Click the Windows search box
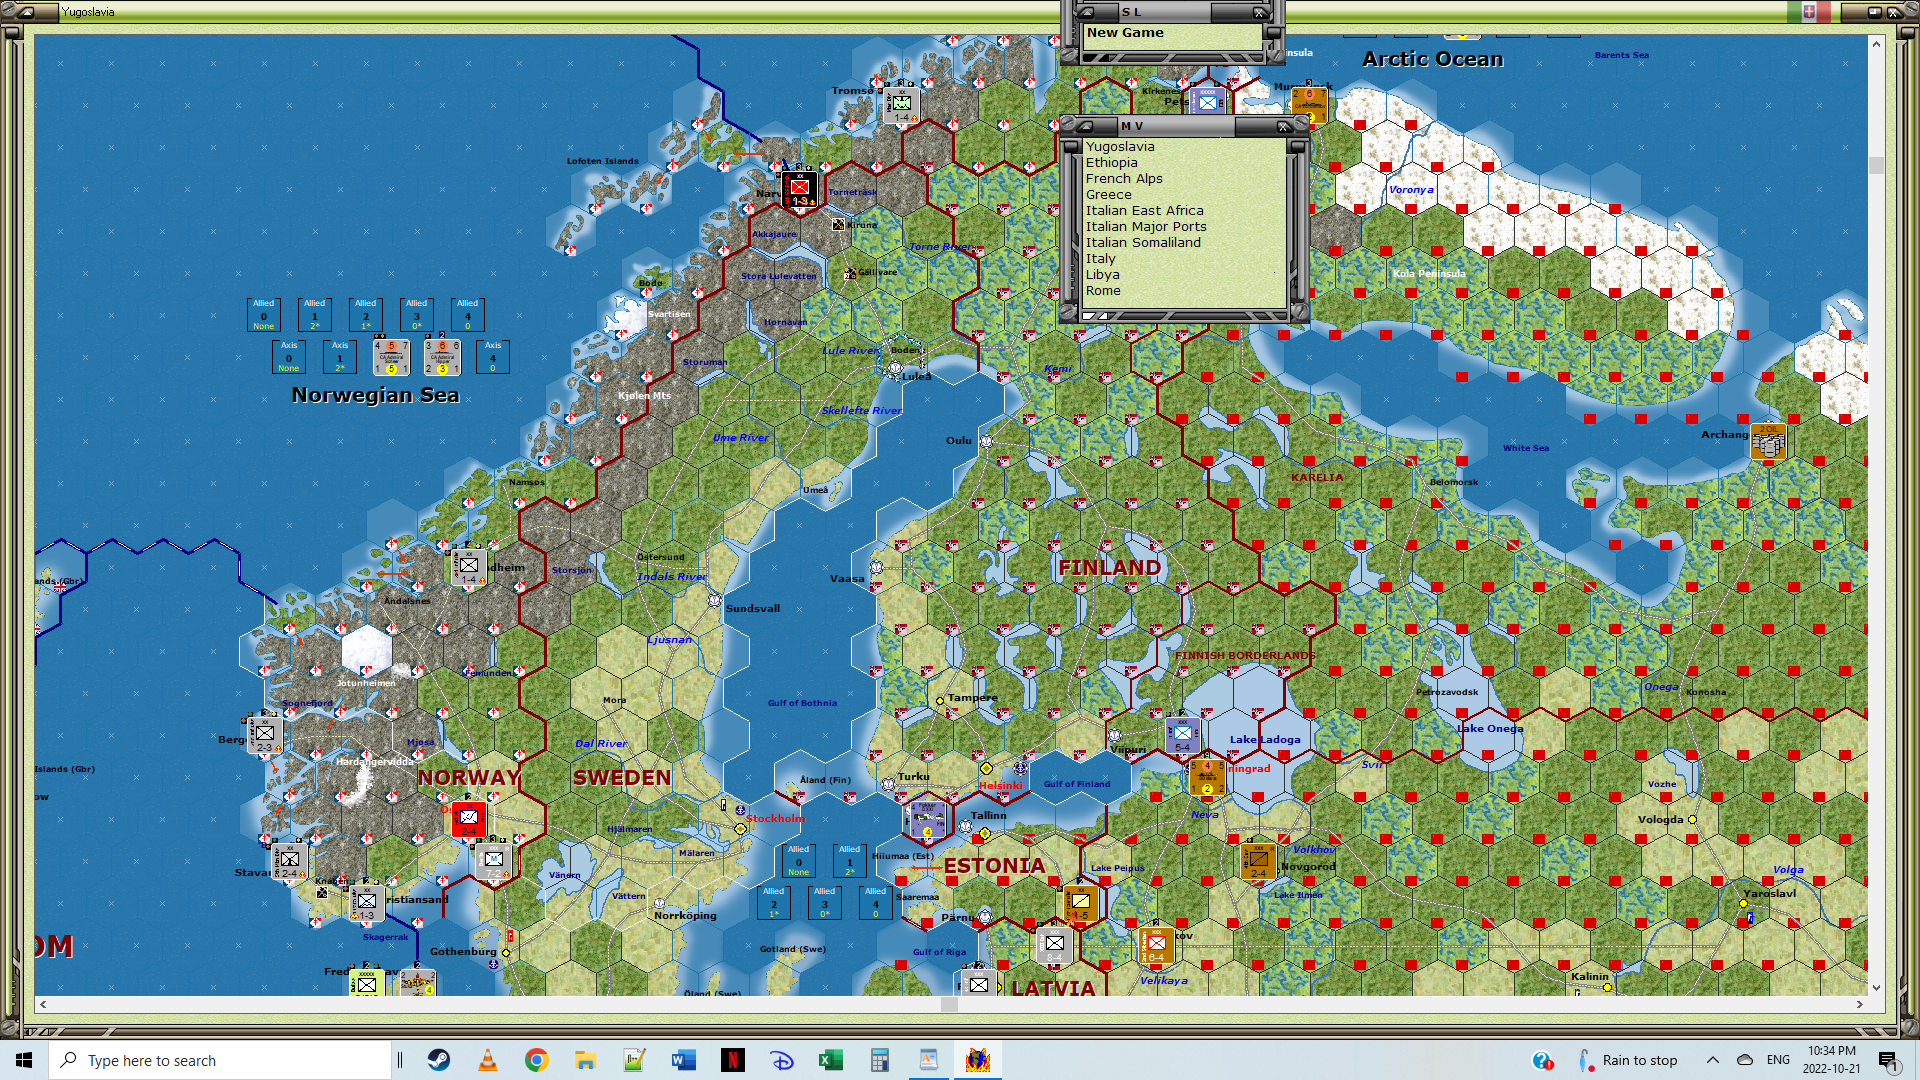Screen dimensions: 1920x1080 [220, 1060]
